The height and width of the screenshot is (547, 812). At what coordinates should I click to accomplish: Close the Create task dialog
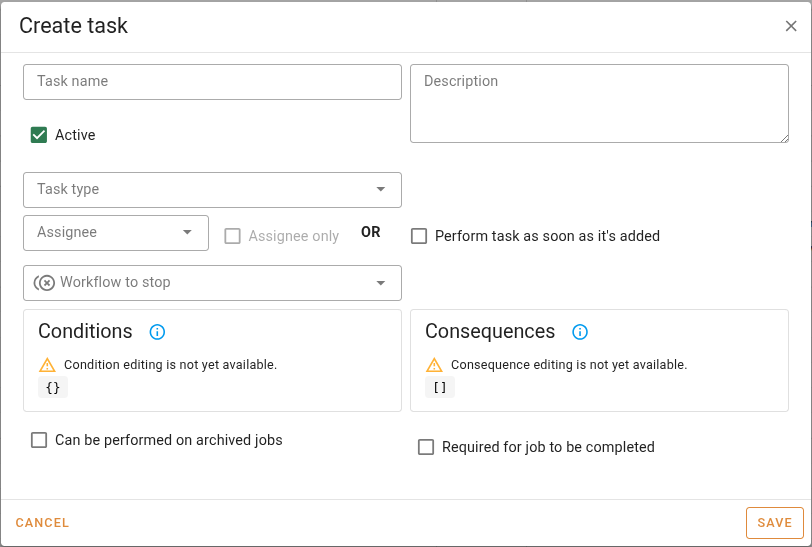790,26
